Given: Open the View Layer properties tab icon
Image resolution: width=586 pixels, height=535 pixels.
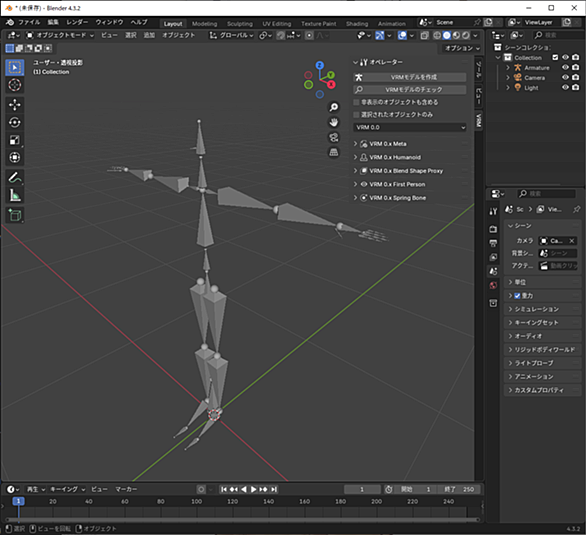Looking at the screenshot, I should (493, 257).
